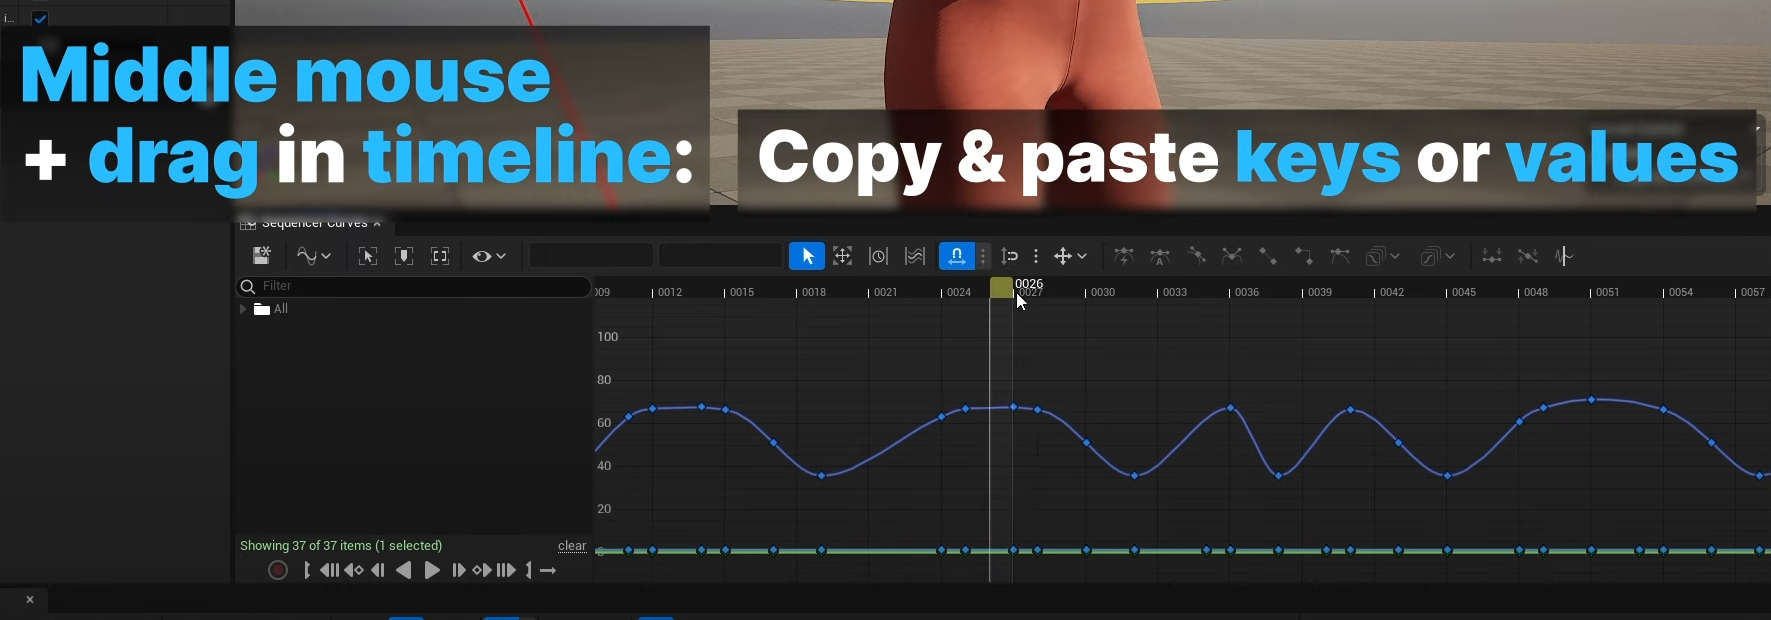Click the "Showing 37 of 37 items" status text
The width and height of the screenshot is (1771, 620).
point(341,545)
